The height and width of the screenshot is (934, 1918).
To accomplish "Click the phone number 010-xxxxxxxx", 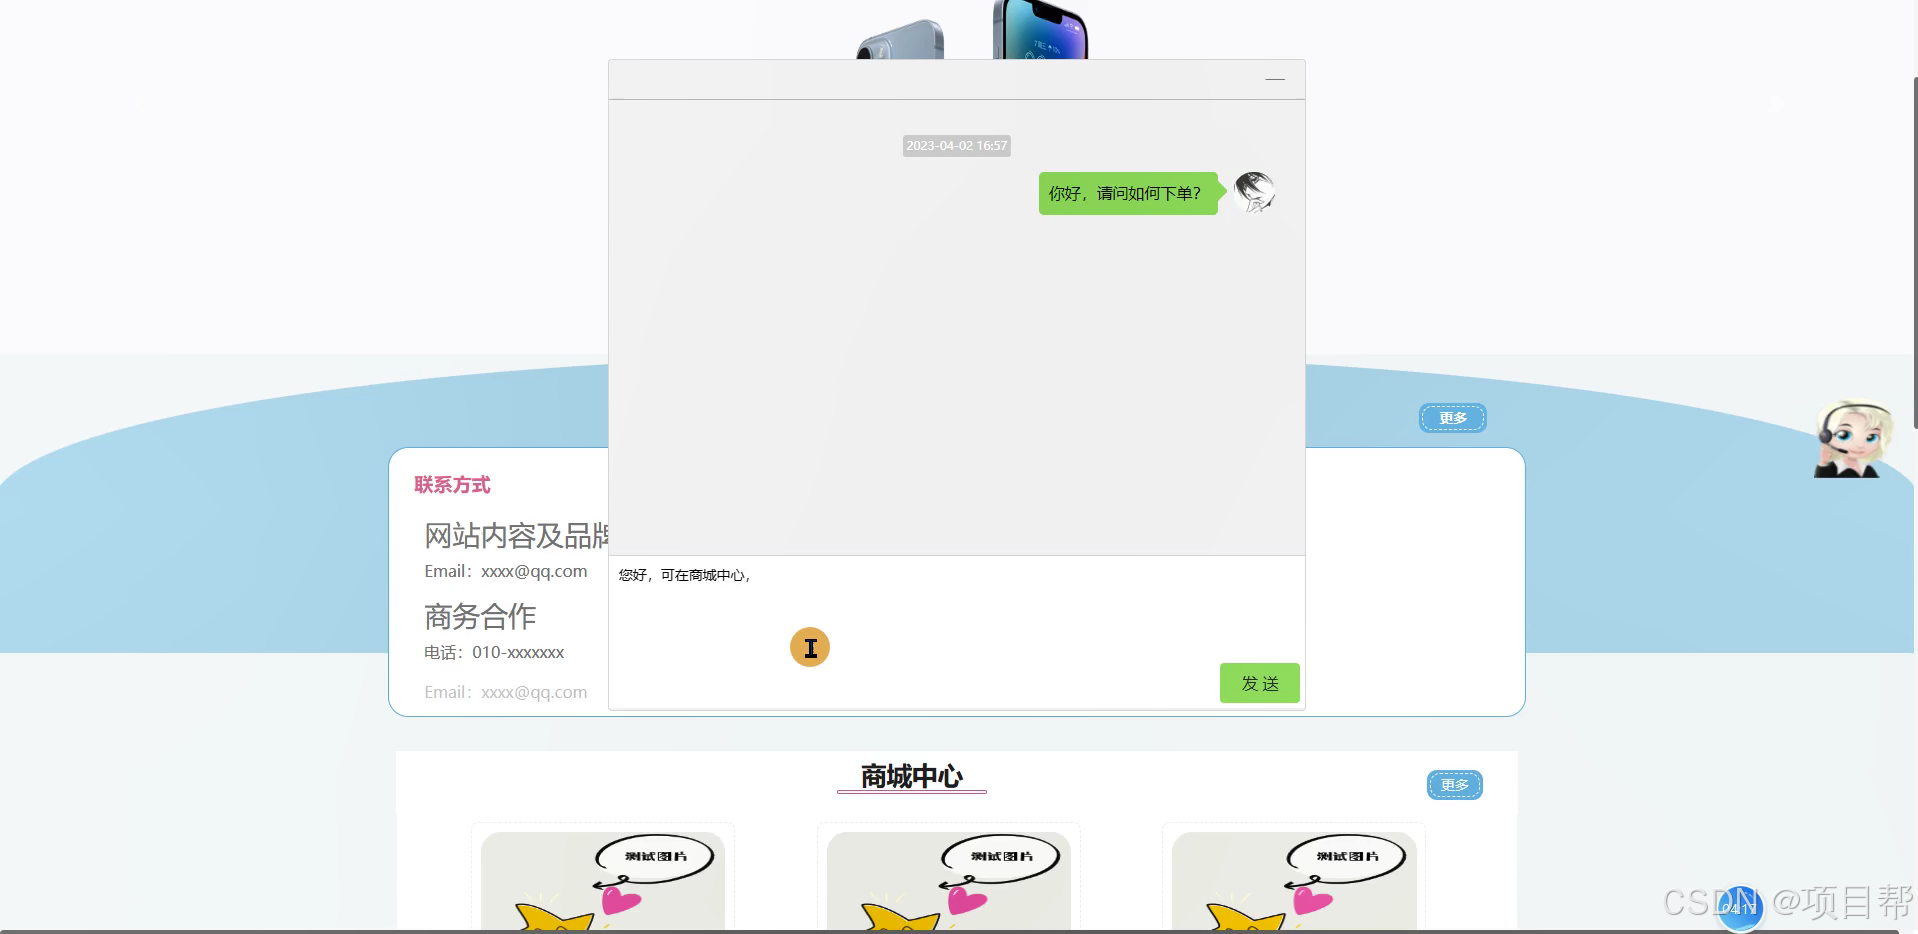I will tap(518, 653).
